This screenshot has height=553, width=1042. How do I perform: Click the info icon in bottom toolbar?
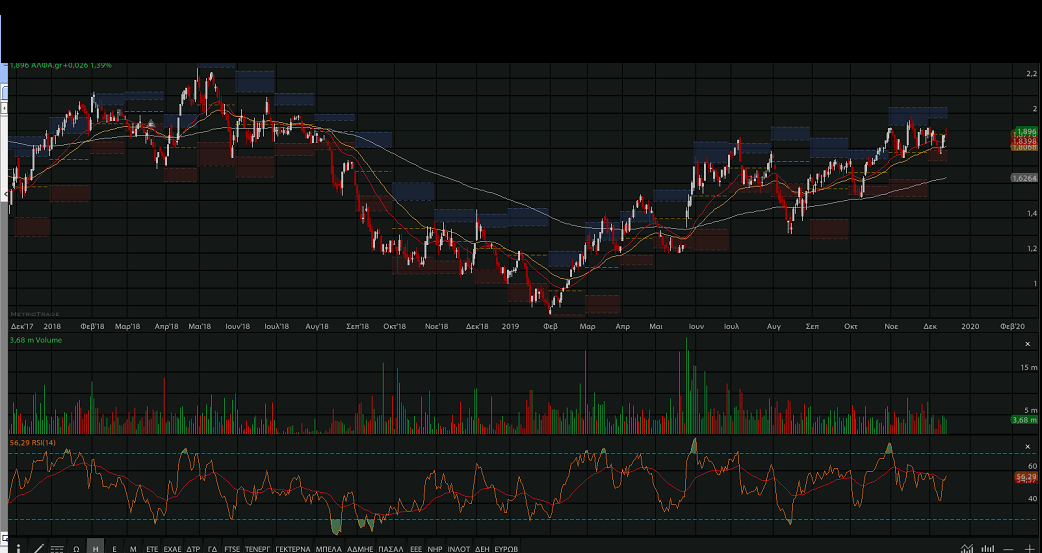[18, 548]
